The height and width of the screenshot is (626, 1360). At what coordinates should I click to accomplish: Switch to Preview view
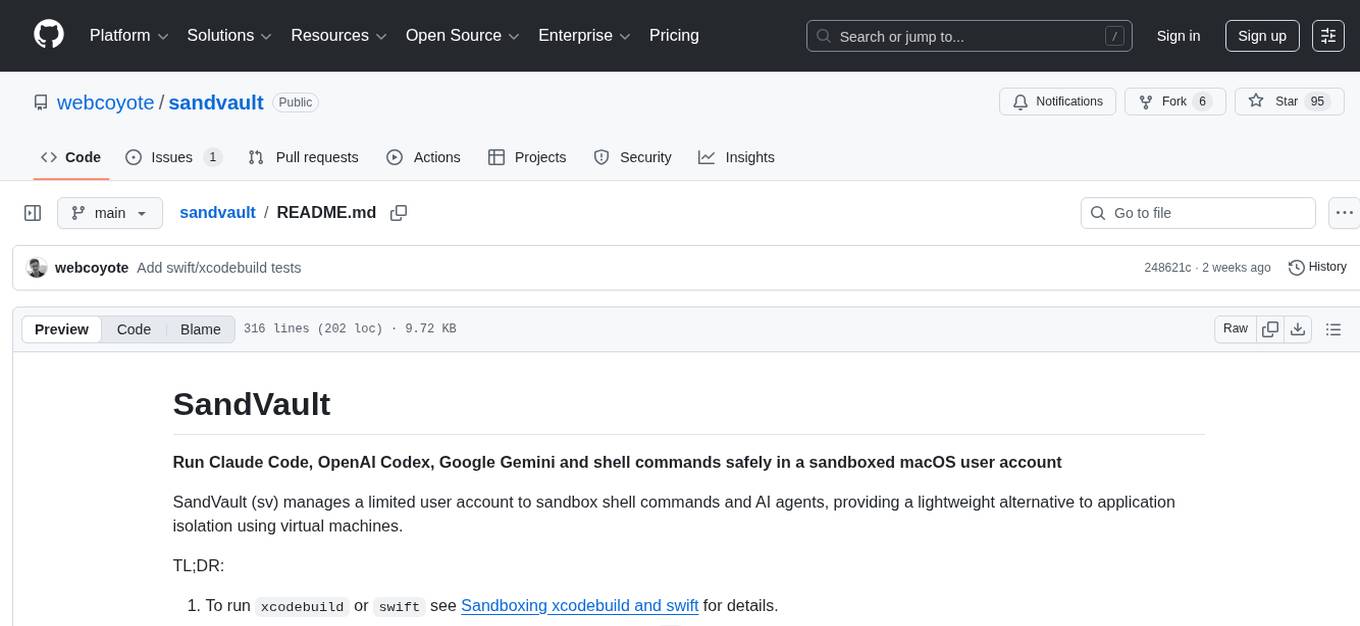click(62, 329)
